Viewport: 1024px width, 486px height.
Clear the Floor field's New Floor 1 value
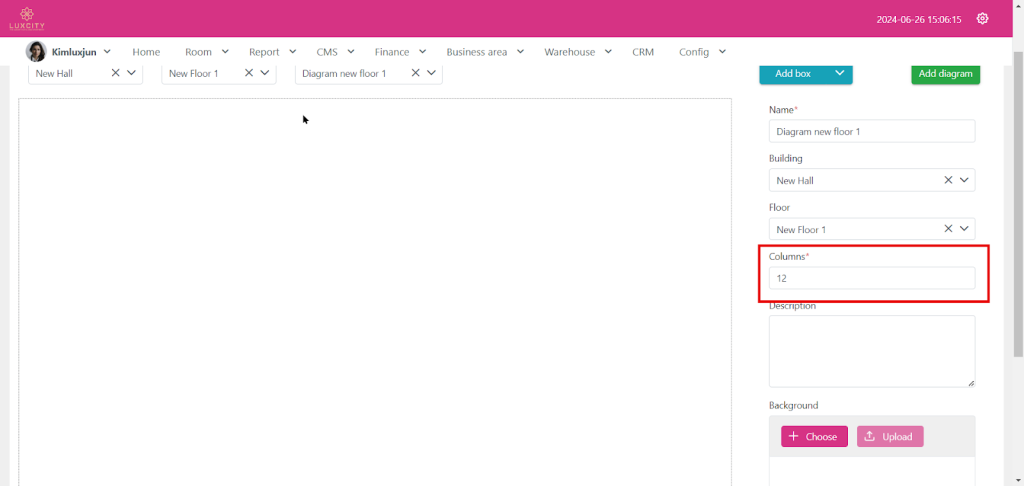(x=948, y=229)
